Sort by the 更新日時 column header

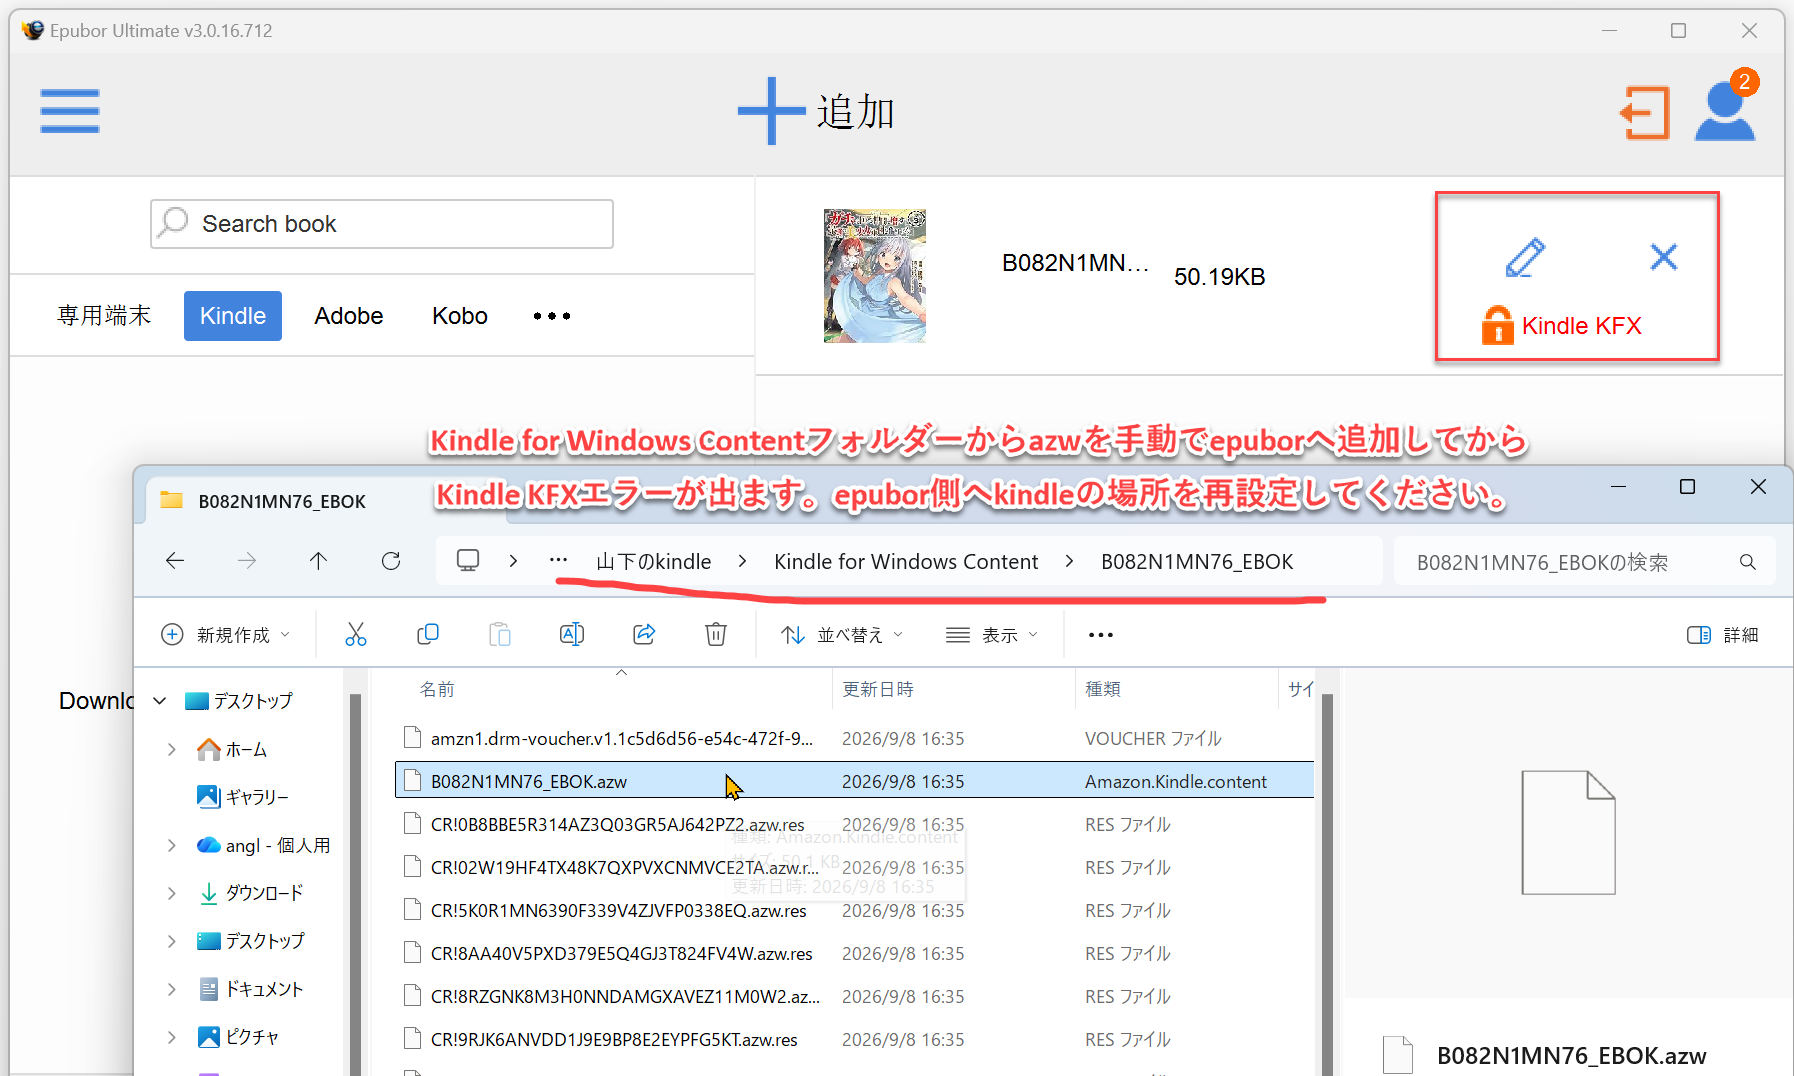(x=878, y=689)
